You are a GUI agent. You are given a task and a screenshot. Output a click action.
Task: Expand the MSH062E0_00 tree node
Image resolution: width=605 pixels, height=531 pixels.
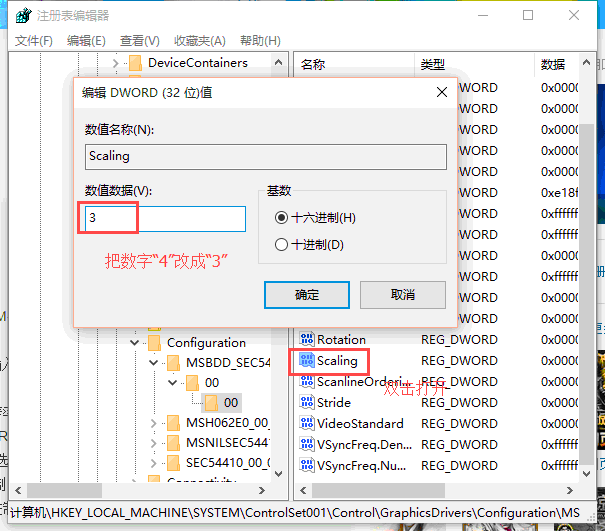click(154, 423)
